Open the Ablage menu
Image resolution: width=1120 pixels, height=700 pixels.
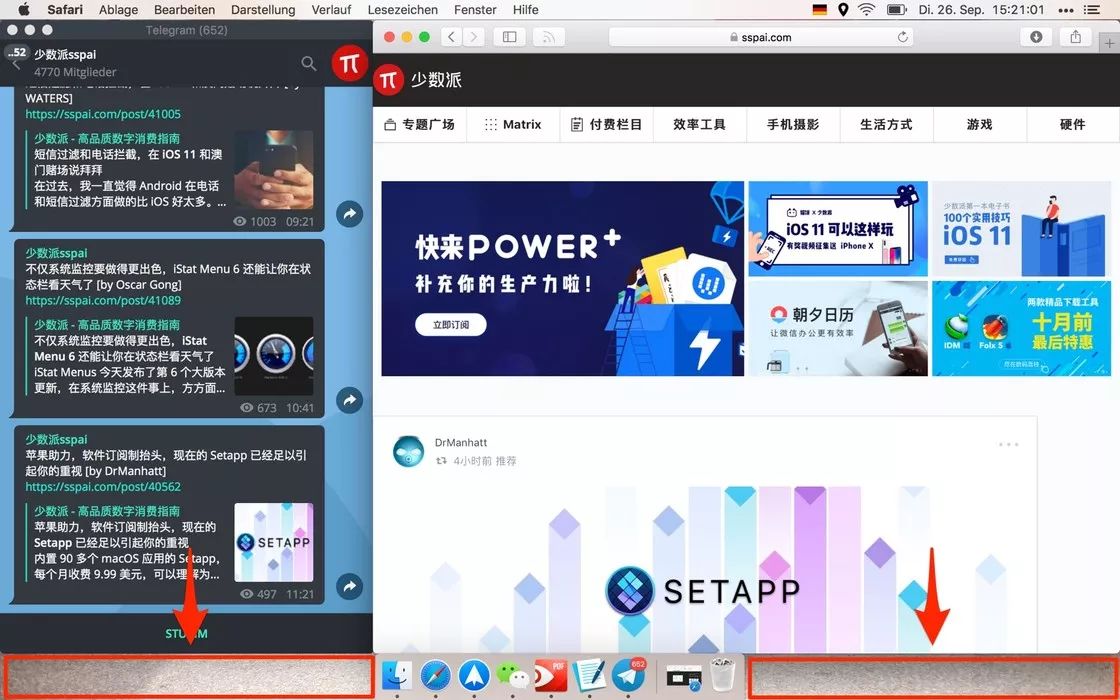coord(119,10)
